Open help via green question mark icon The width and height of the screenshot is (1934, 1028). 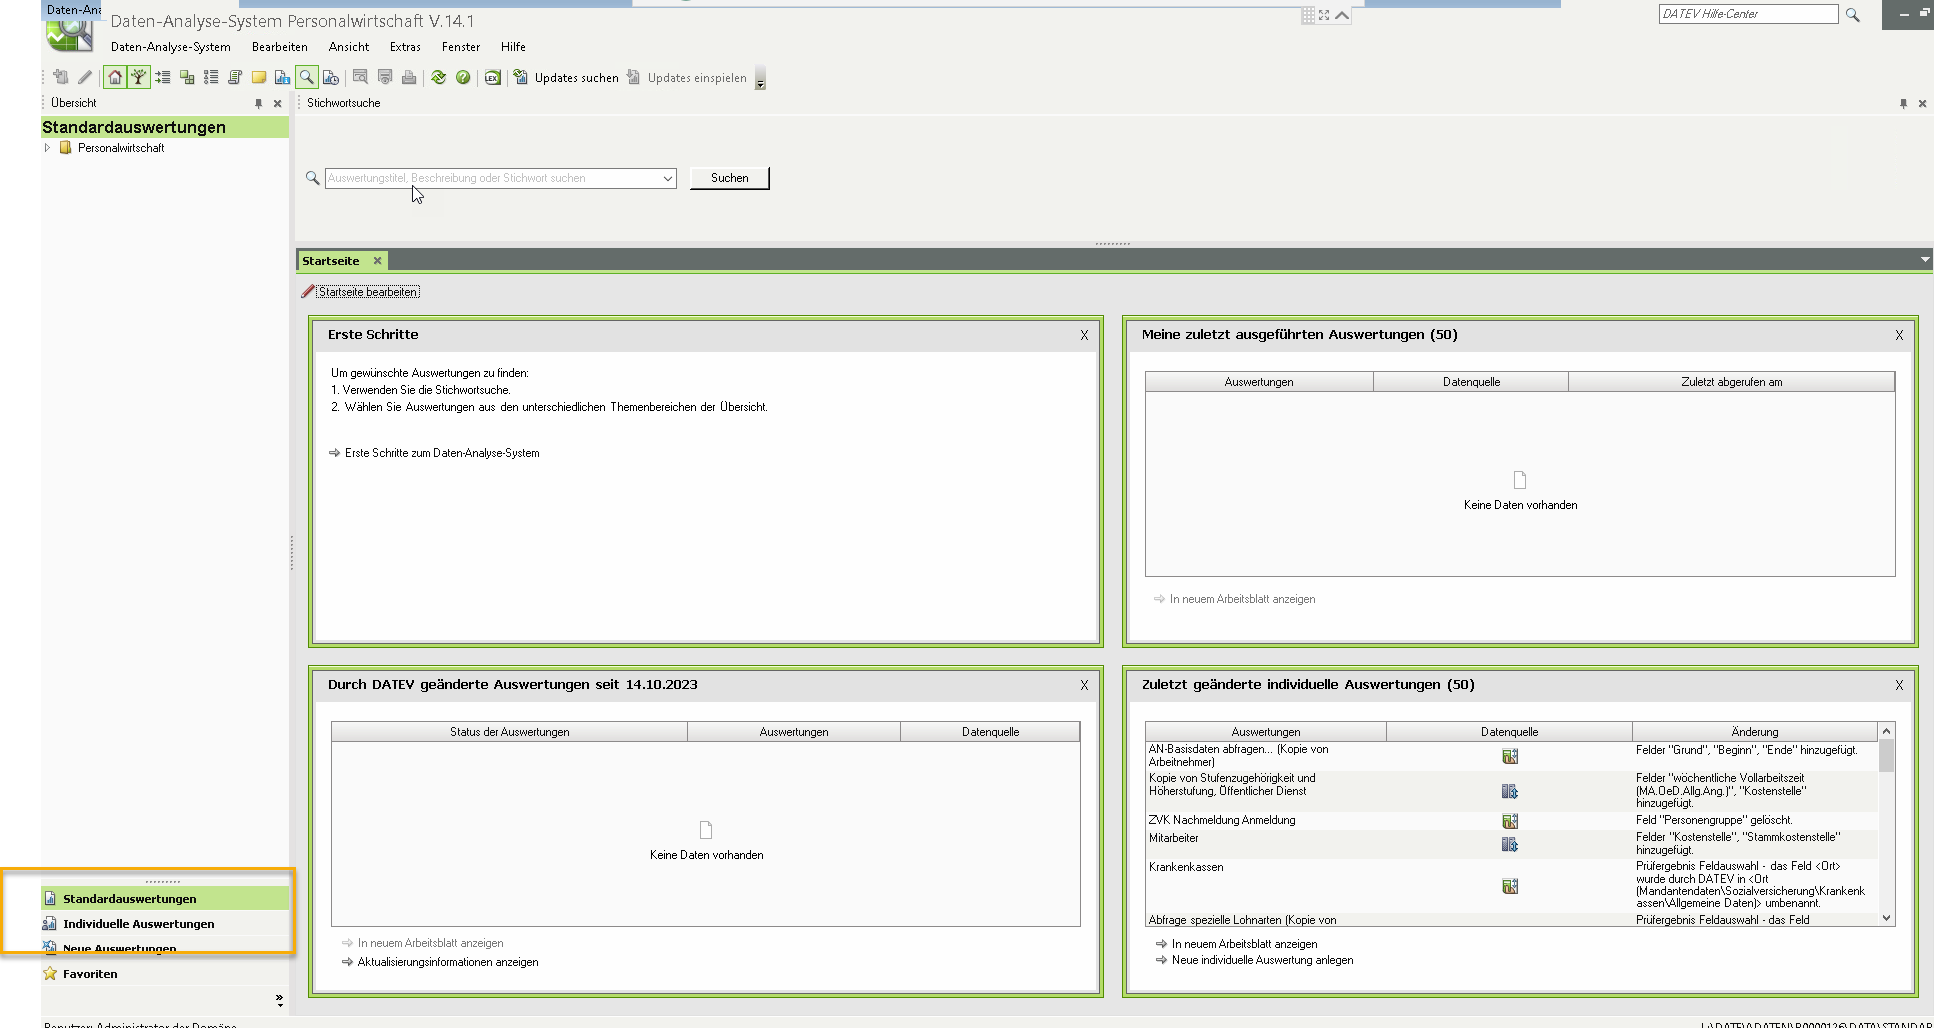point(463,77)
